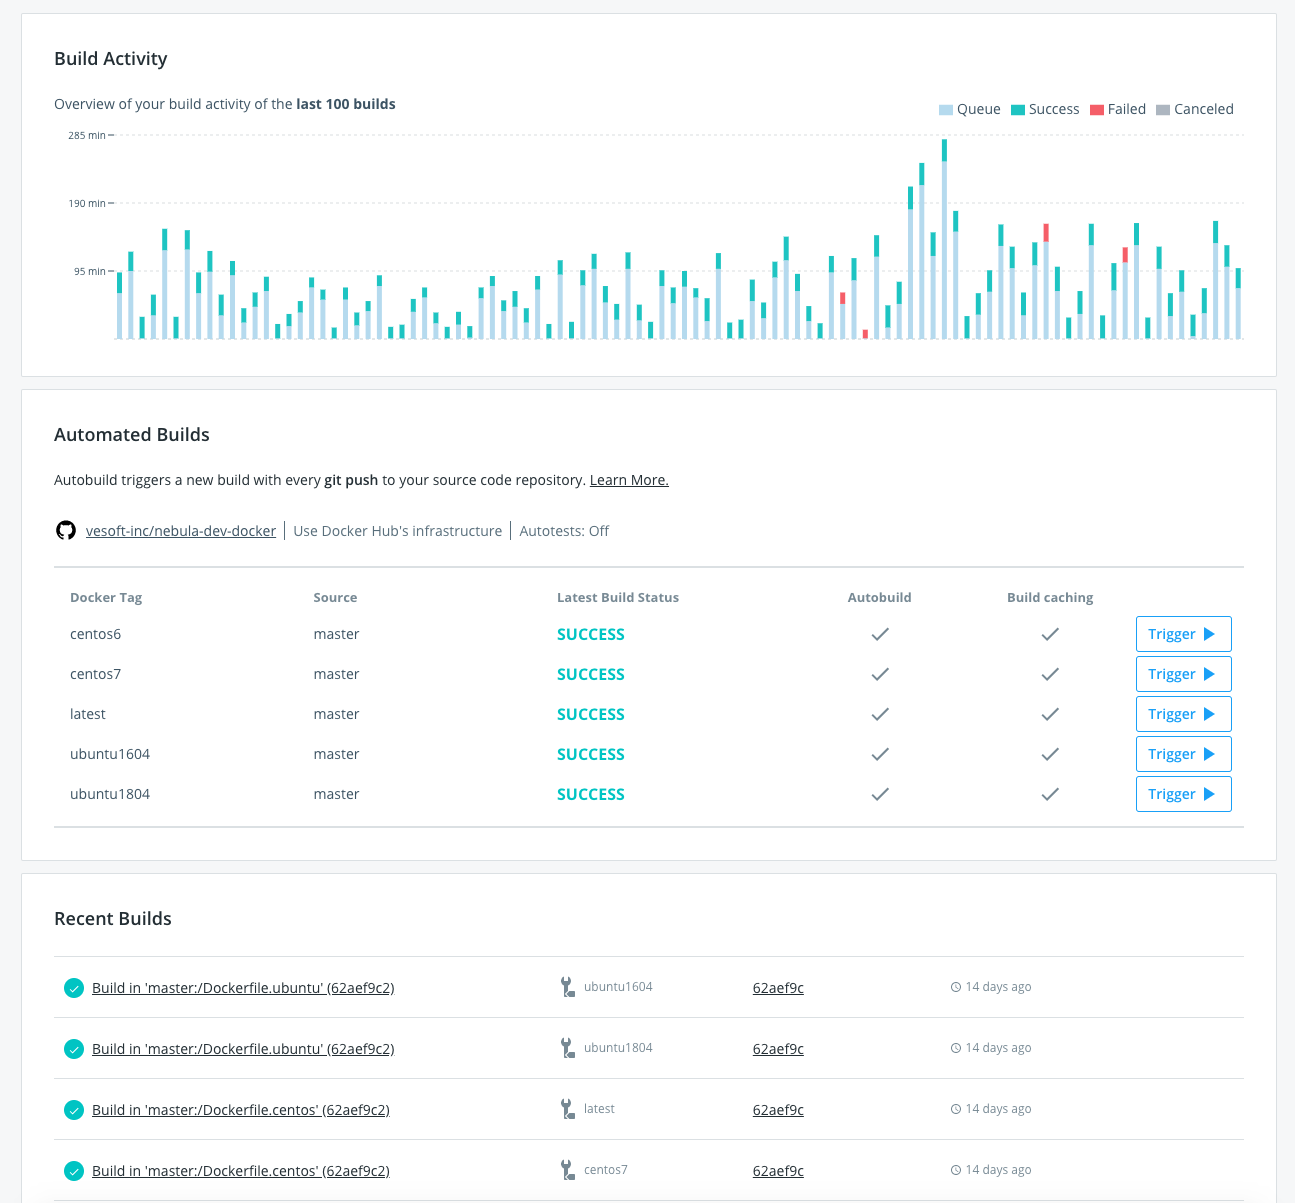Click wrench icon beside centos7 recent build

tap(567, 1170)
